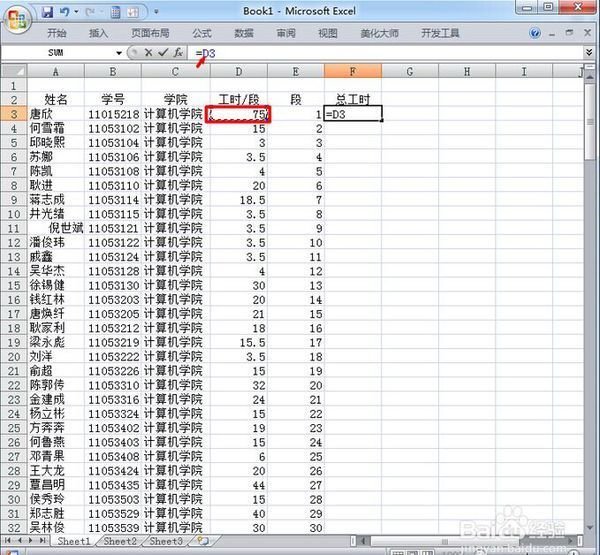
Task: Open the undo history dropdown arrow
Action: pyautogui.click(x=76, y=12)
